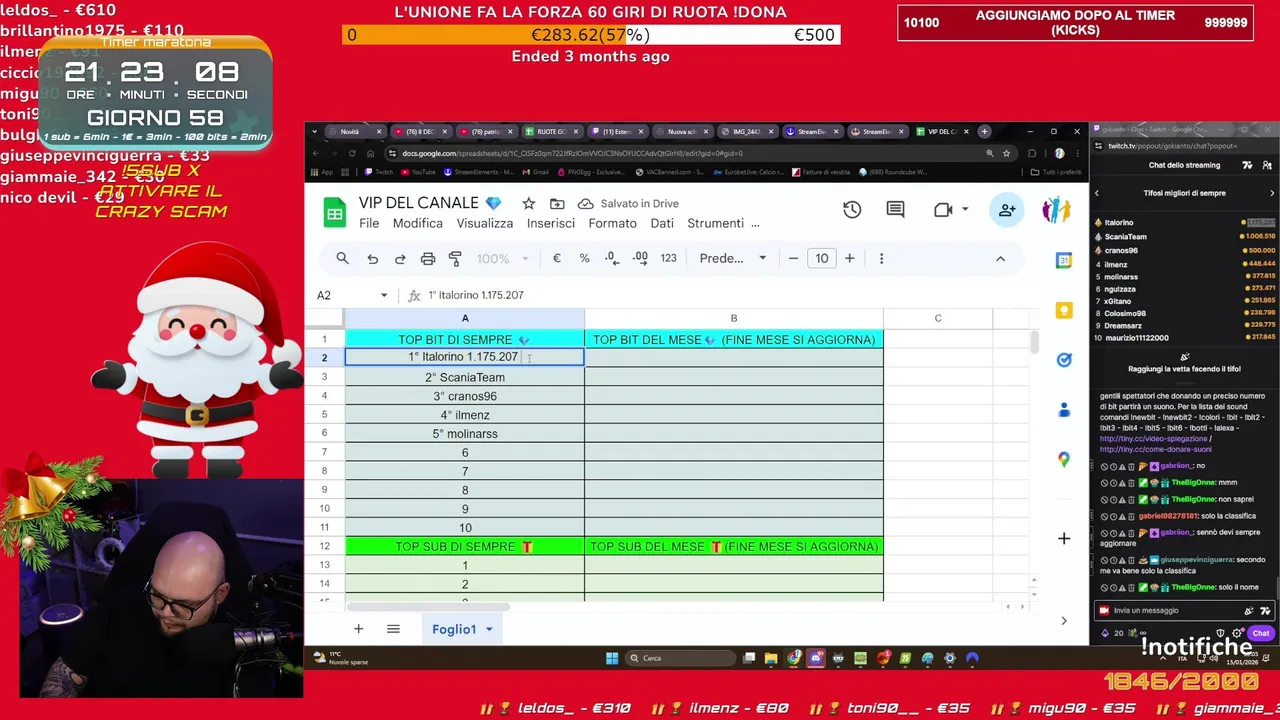Click the Meet video camera icon
1280x720 pixels.
943,210
